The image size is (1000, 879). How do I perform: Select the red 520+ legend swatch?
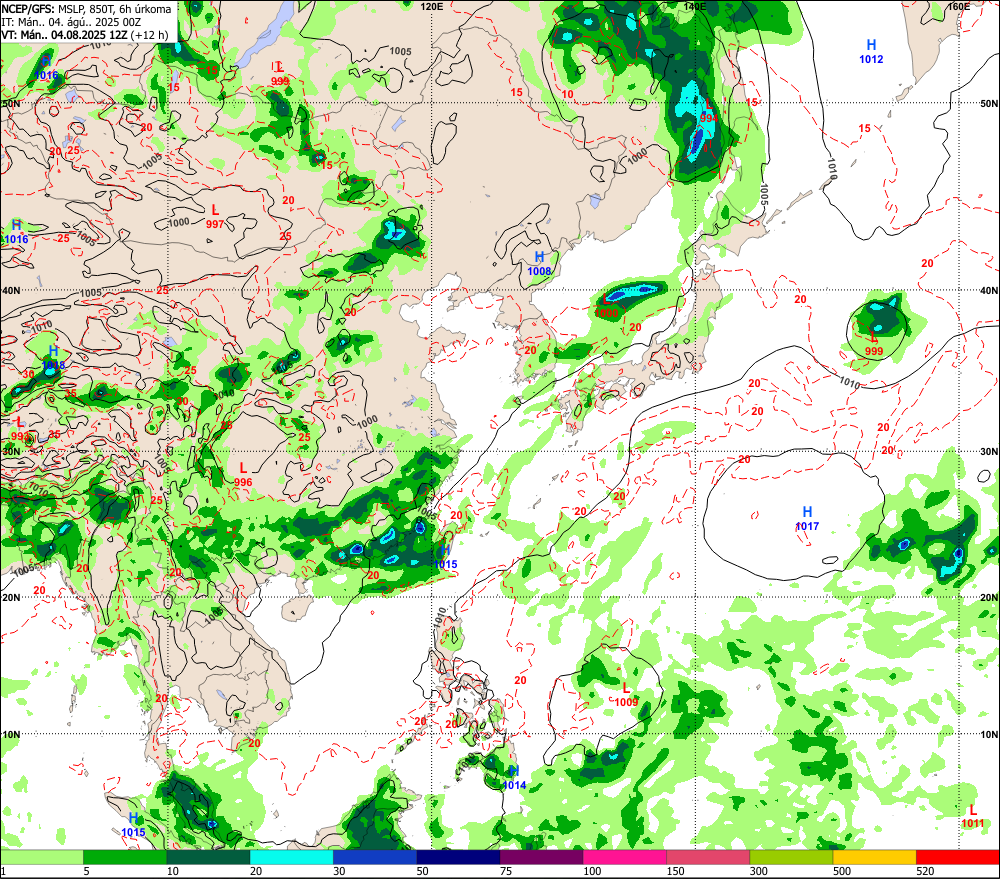pos(958,857)
